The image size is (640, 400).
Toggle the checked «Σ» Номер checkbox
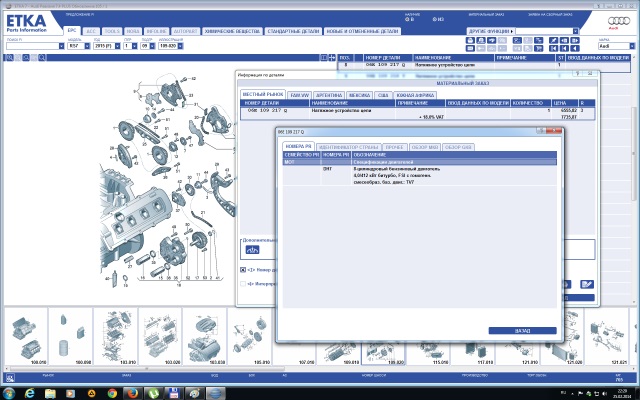[243, 270]
